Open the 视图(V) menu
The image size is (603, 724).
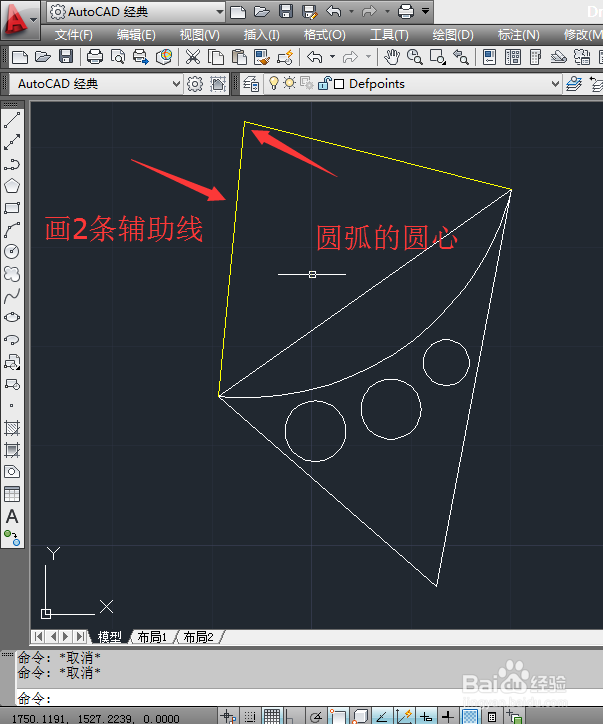(199, 35)
